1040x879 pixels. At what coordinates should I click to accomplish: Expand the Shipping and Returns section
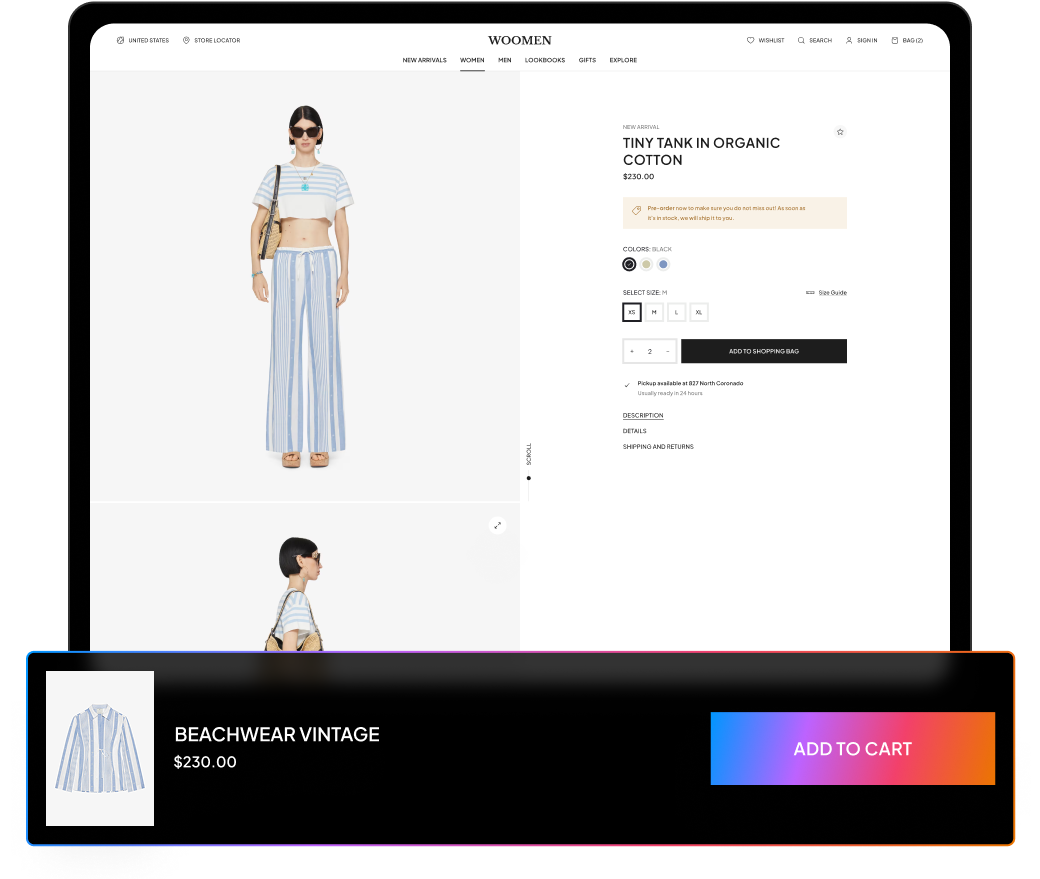pos(658,447)
